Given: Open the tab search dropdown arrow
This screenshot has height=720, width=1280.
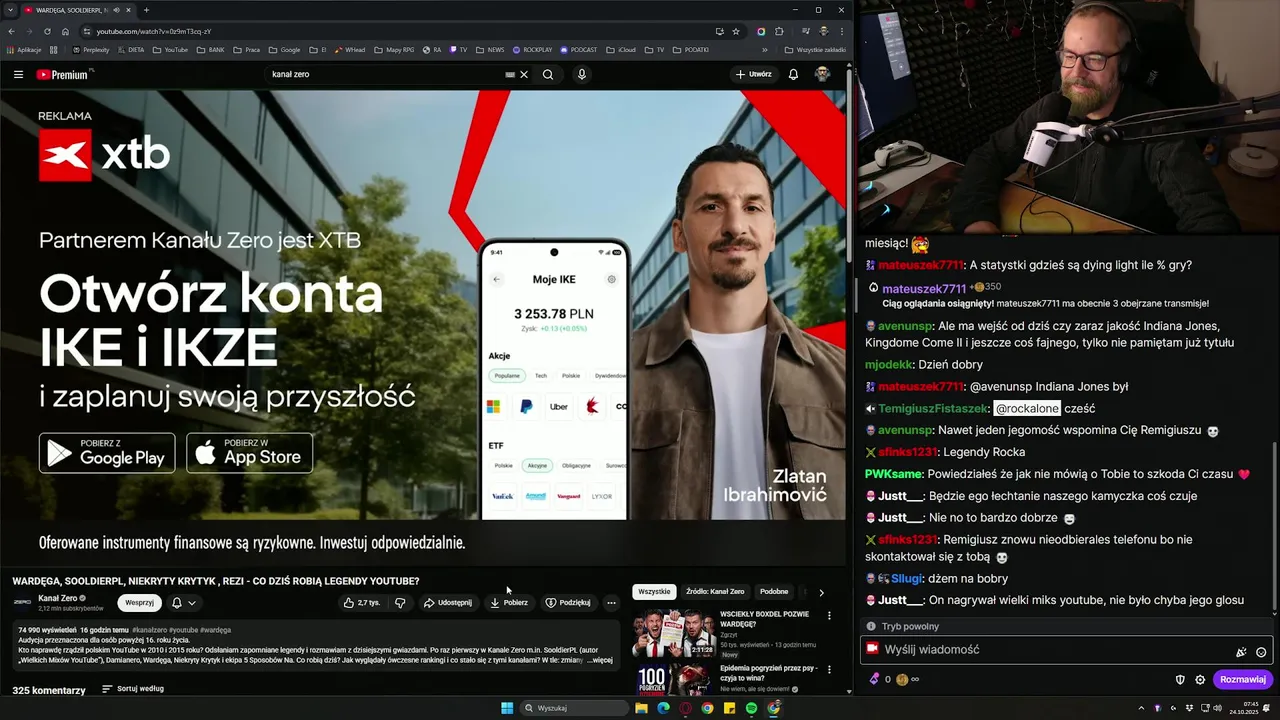Looking at the screenshot, I should (9, 10).
